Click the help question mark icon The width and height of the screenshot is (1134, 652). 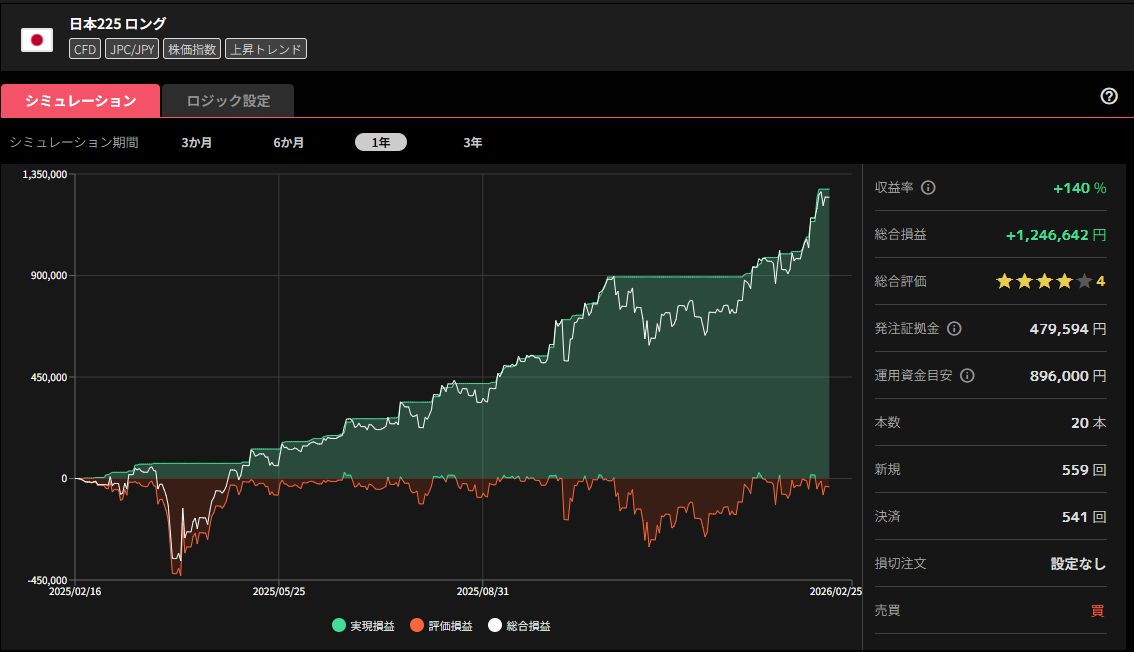tap(1108, 96)
